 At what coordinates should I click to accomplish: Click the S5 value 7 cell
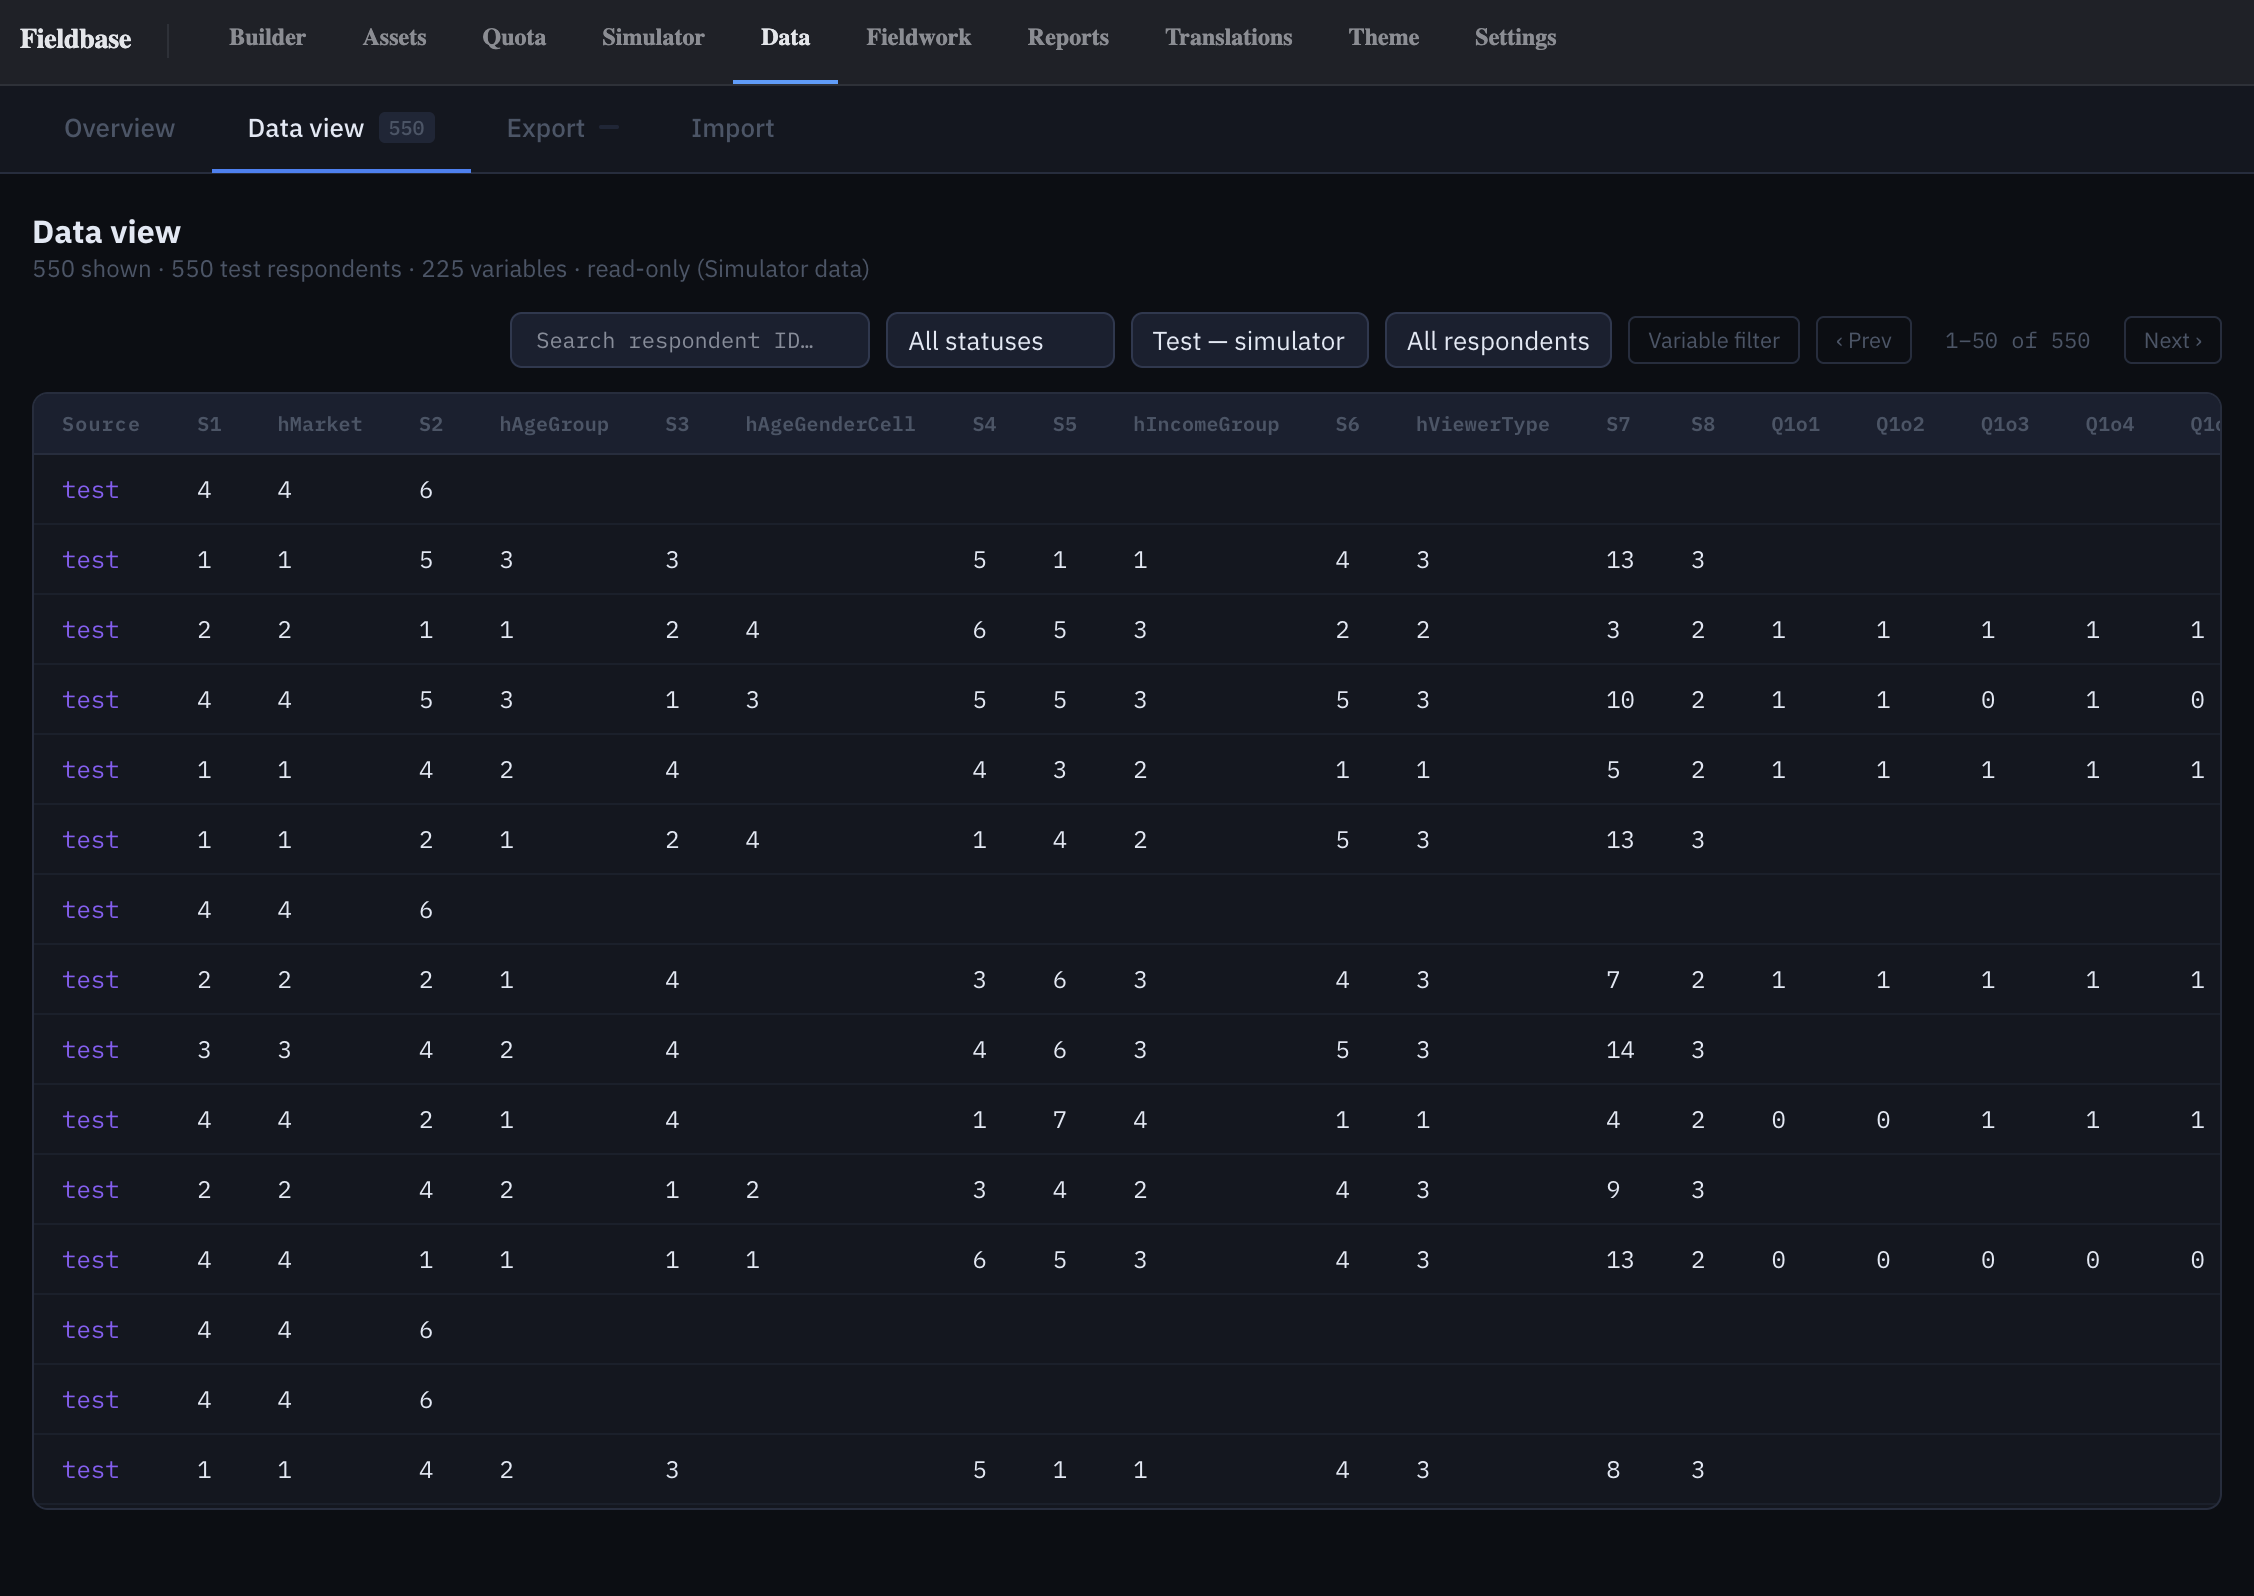click(x=1059, y=1120)
